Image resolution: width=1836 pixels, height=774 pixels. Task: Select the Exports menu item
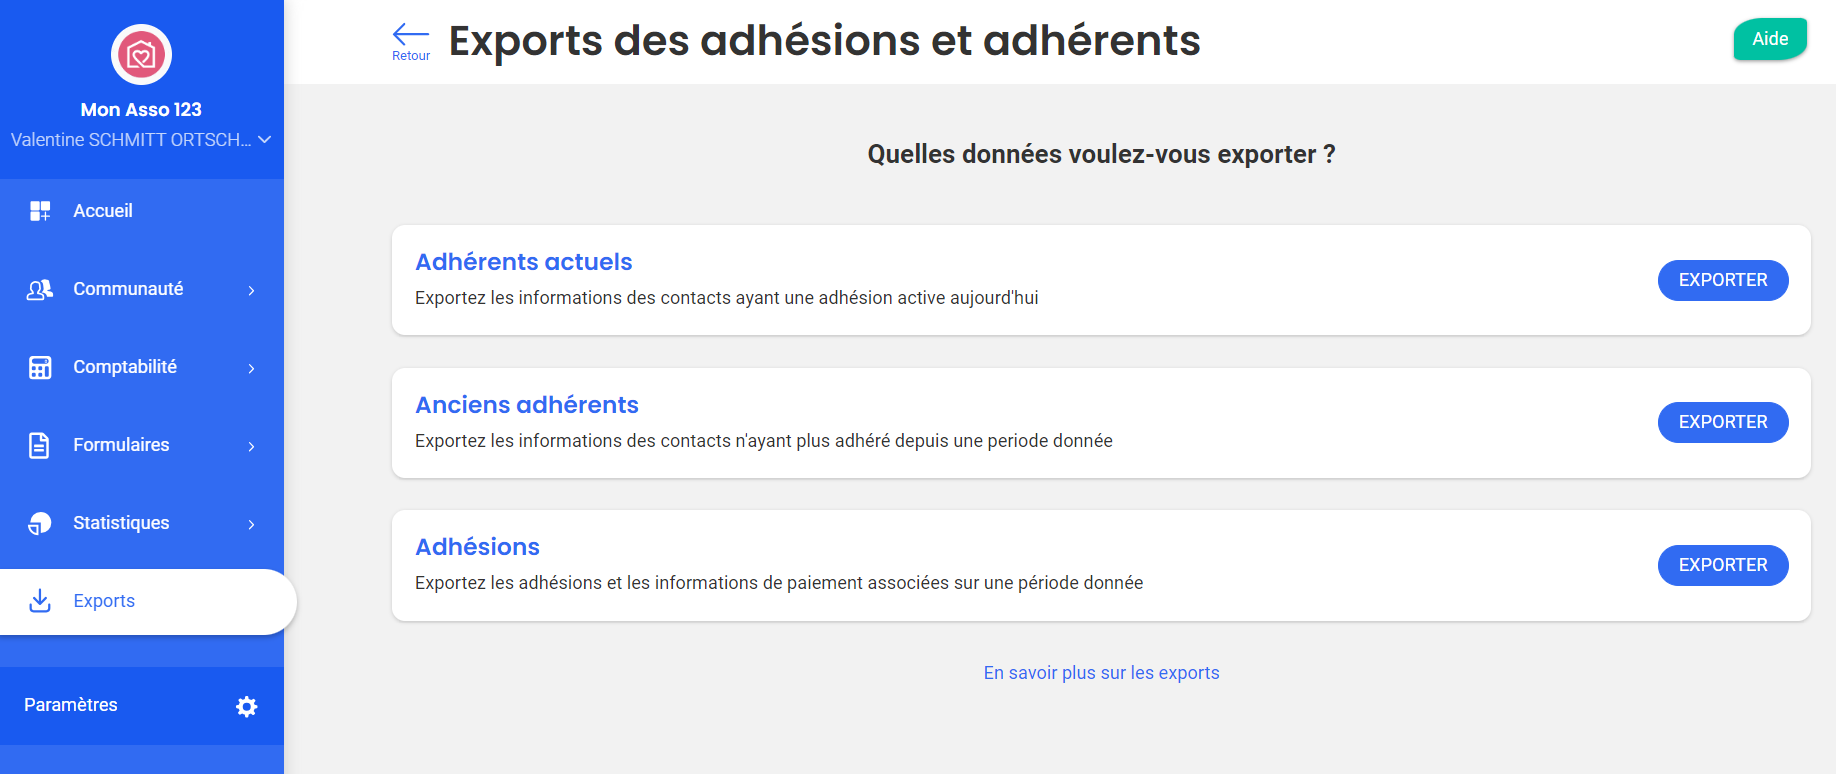point(104,601)
